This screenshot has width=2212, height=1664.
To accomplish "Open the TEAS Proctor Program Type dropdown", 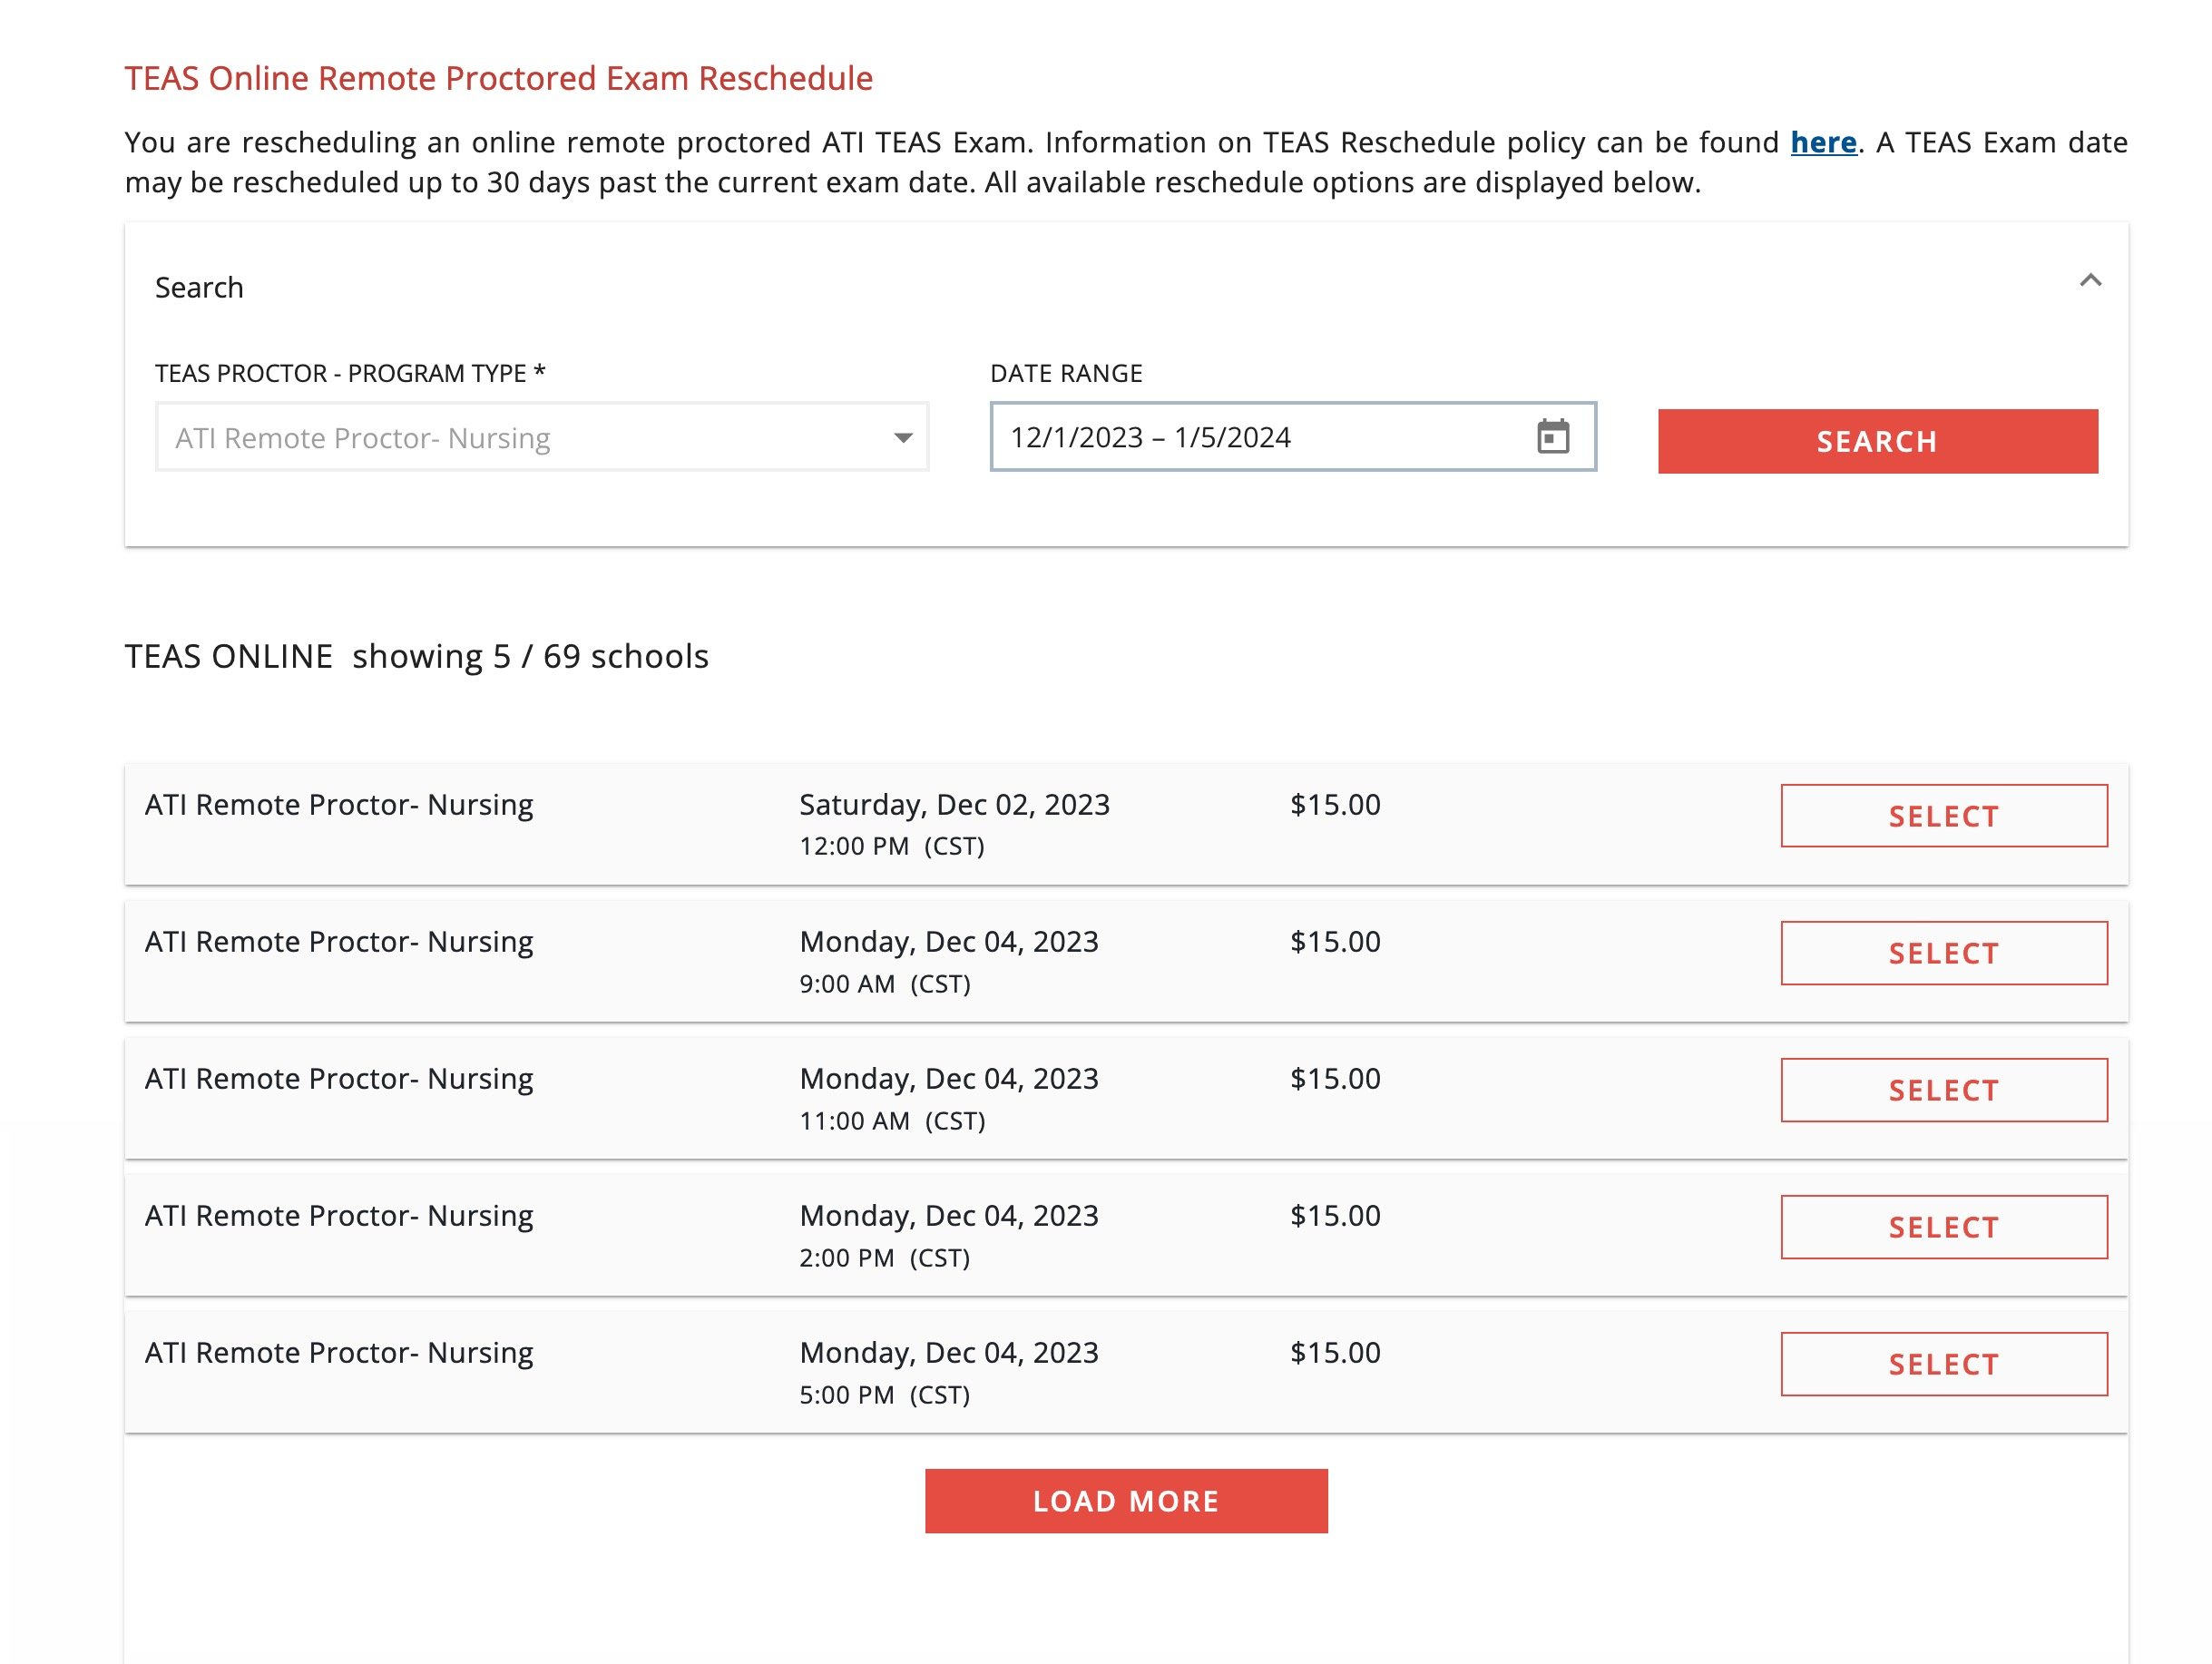I will tap(542, 437).
